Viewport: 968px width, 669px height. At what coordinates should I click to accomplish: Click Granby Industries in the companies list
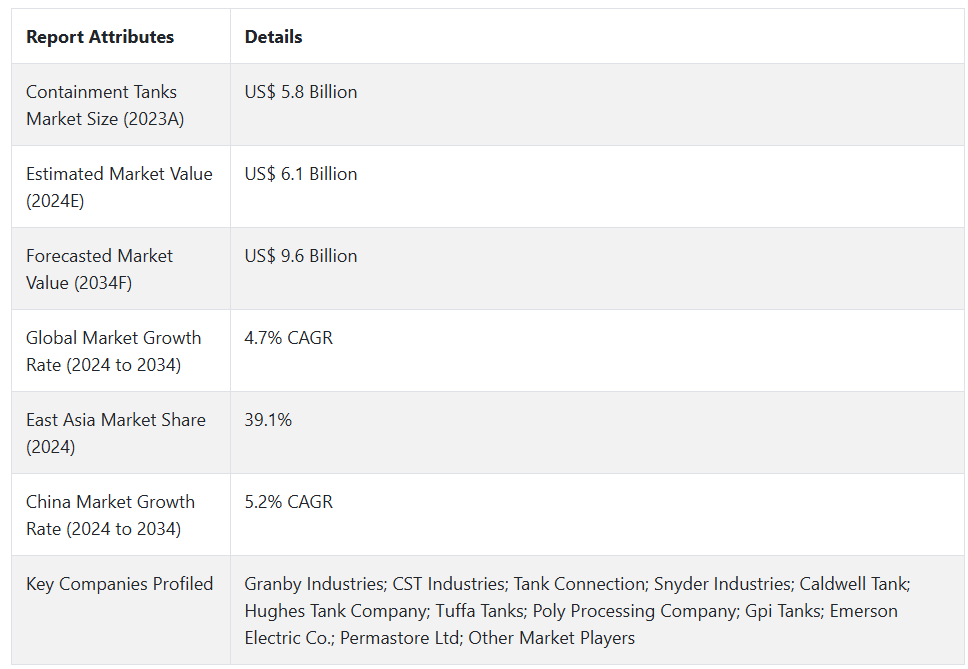pyautogui.click(x=314, y=584)
